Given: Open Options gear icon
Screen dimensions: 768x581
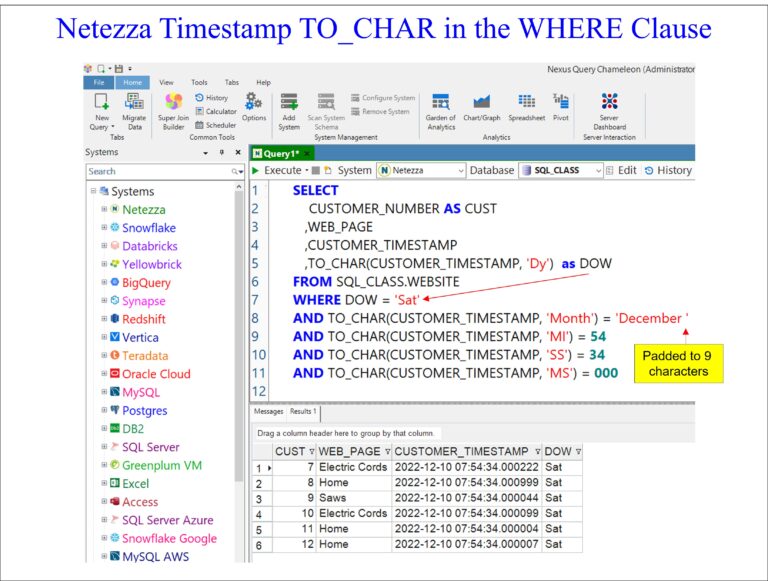Looking at the screenshot, I should pos(254,101).
